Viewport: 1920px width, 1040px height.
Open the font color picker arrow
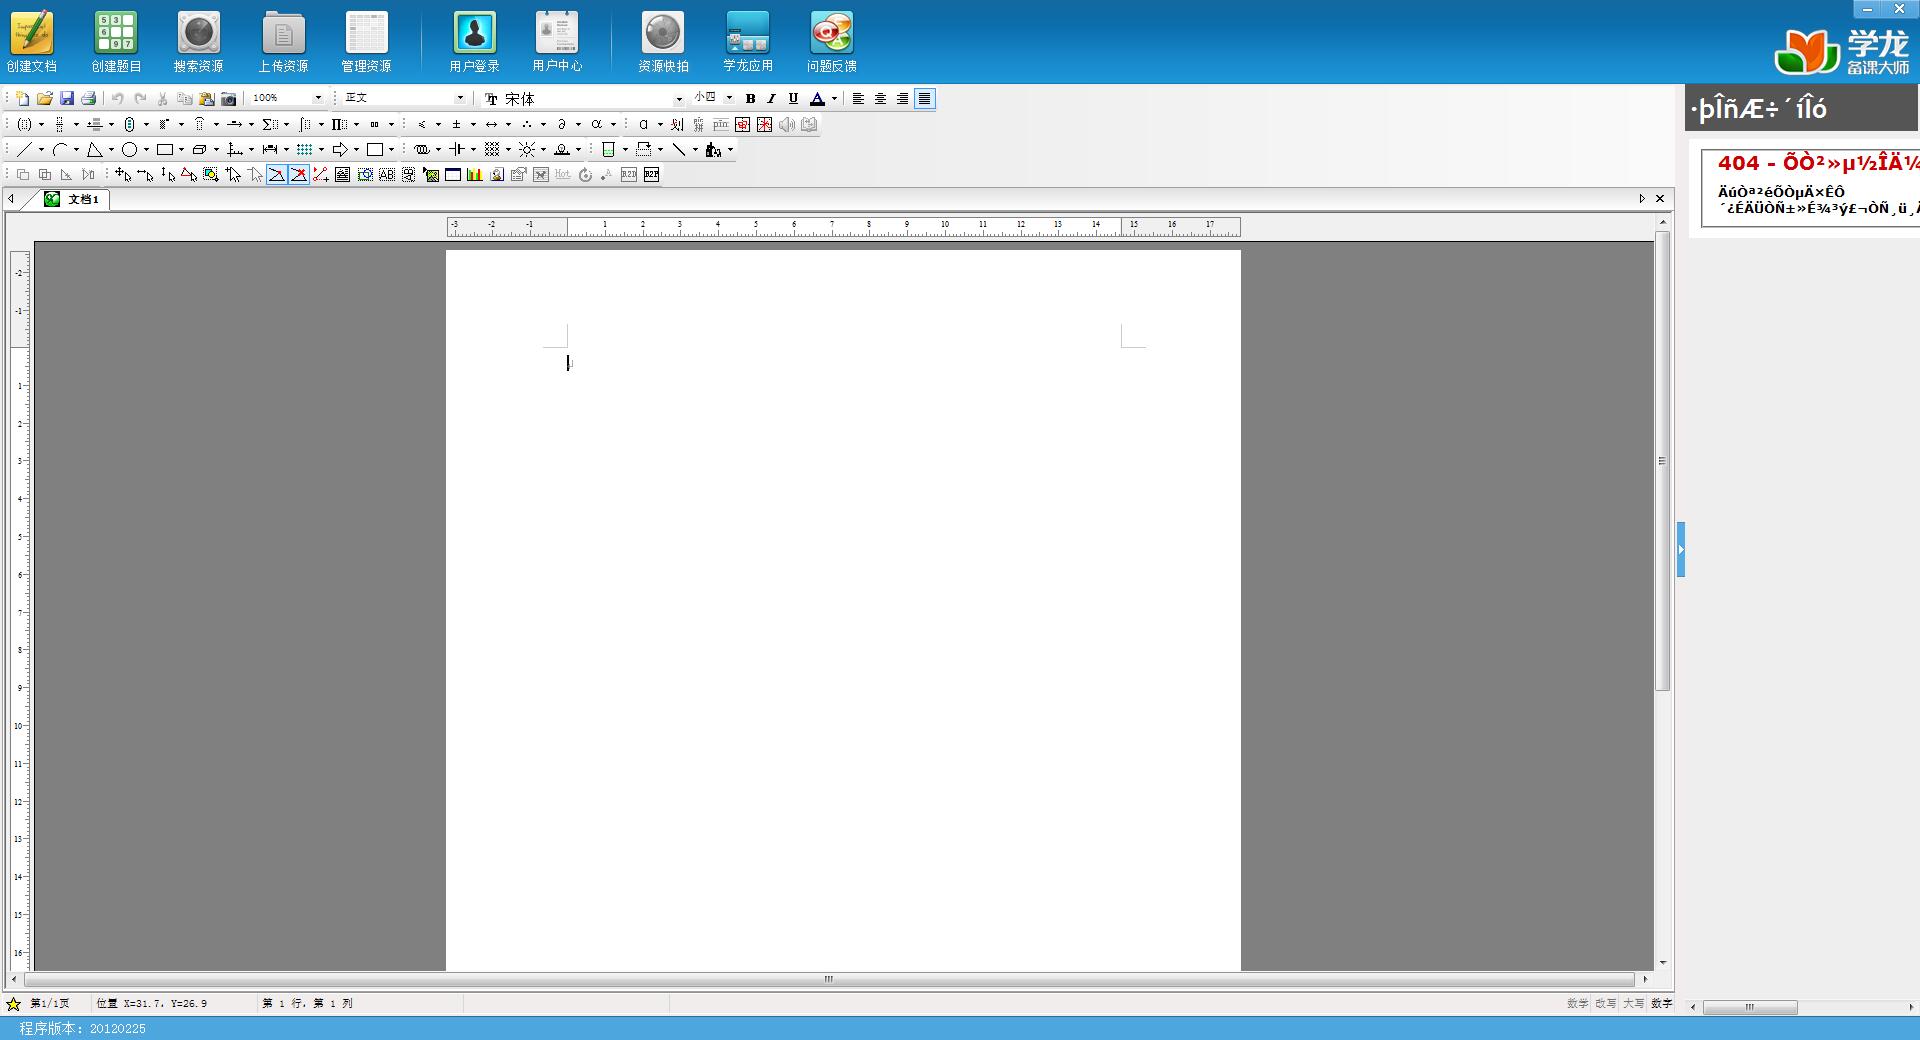click(834, 98)
